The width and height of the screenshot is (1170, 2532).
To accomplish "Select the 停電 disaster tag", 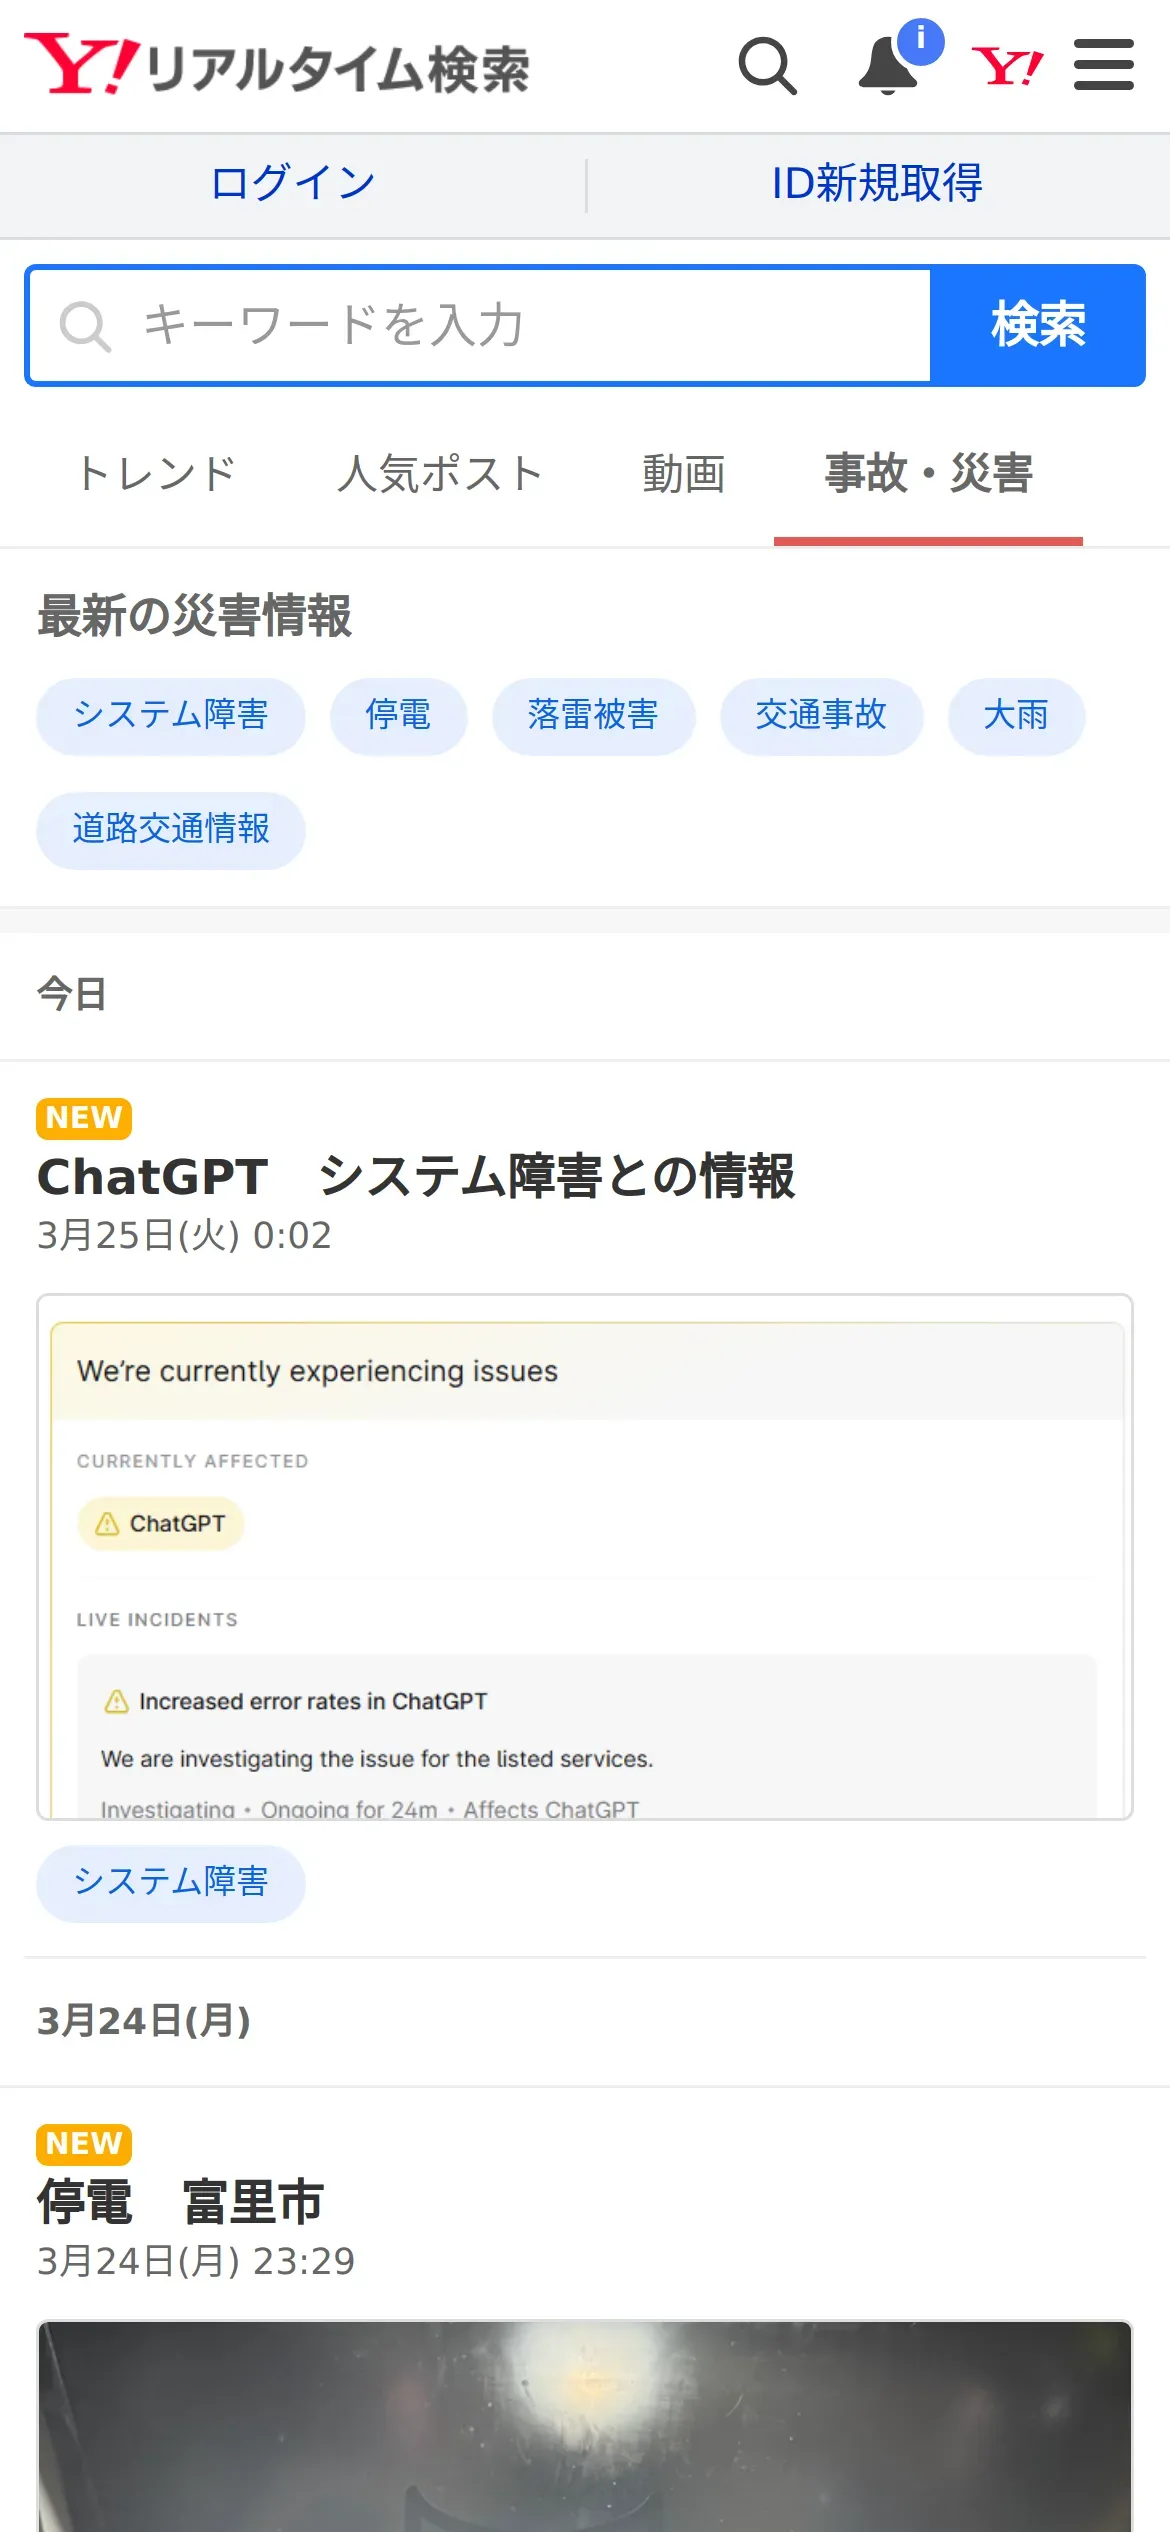I will (x=399, y=716).
